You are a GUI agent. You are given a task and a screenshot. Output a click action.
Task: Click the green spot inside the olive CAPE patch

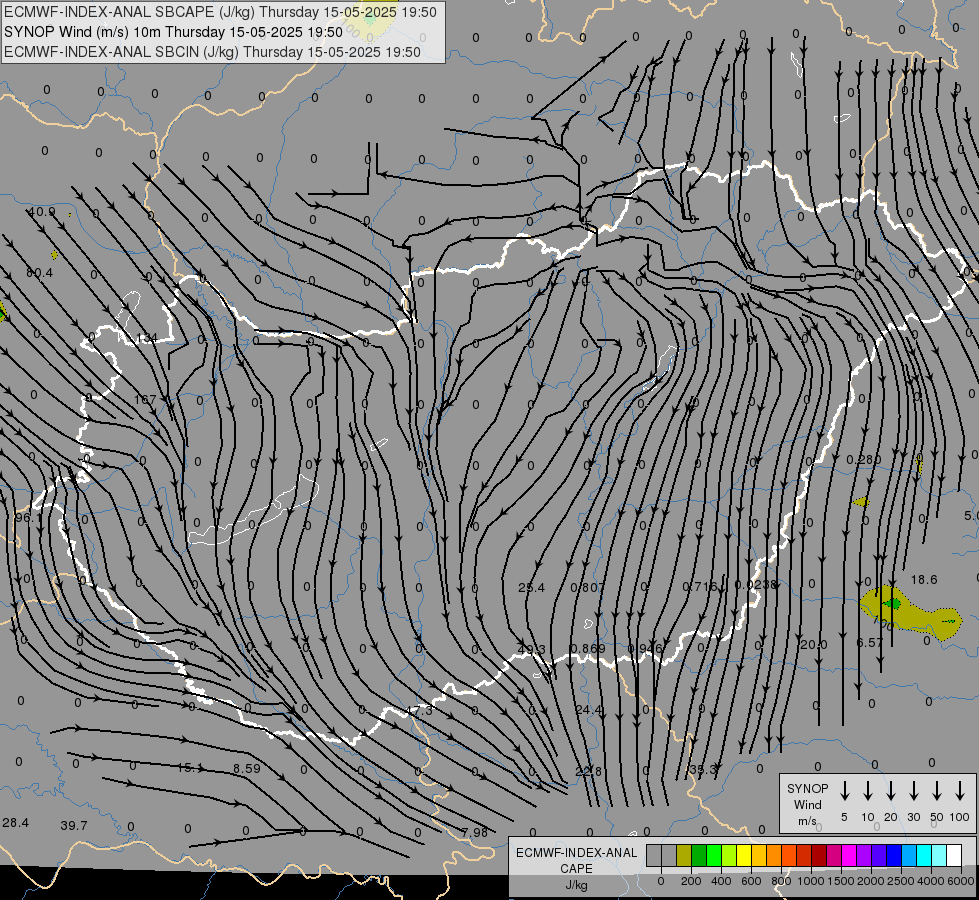(x=894, y=603)
